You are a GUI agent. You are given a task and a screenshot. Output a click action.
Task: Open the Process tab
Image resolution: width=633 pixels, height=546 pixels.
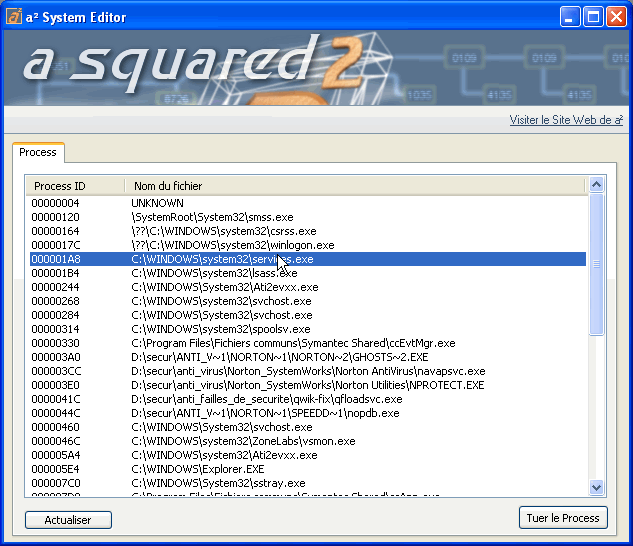[x=38, y=152]
